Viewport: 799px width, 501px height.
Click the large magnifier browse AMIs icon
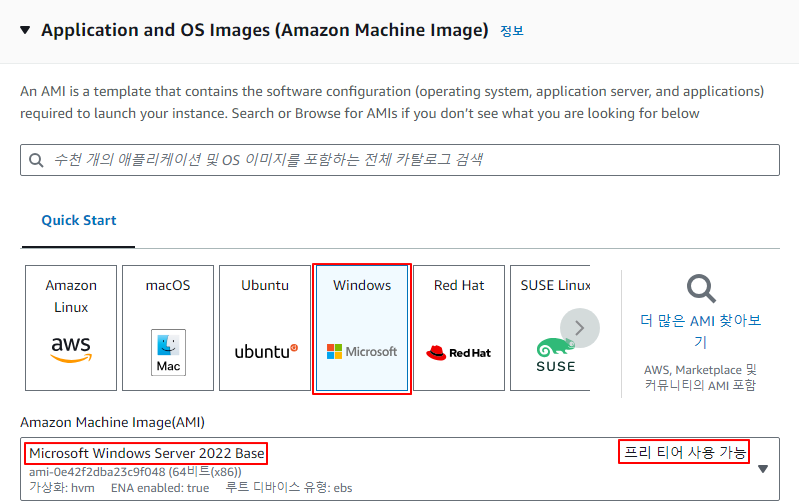coord(701,288)
